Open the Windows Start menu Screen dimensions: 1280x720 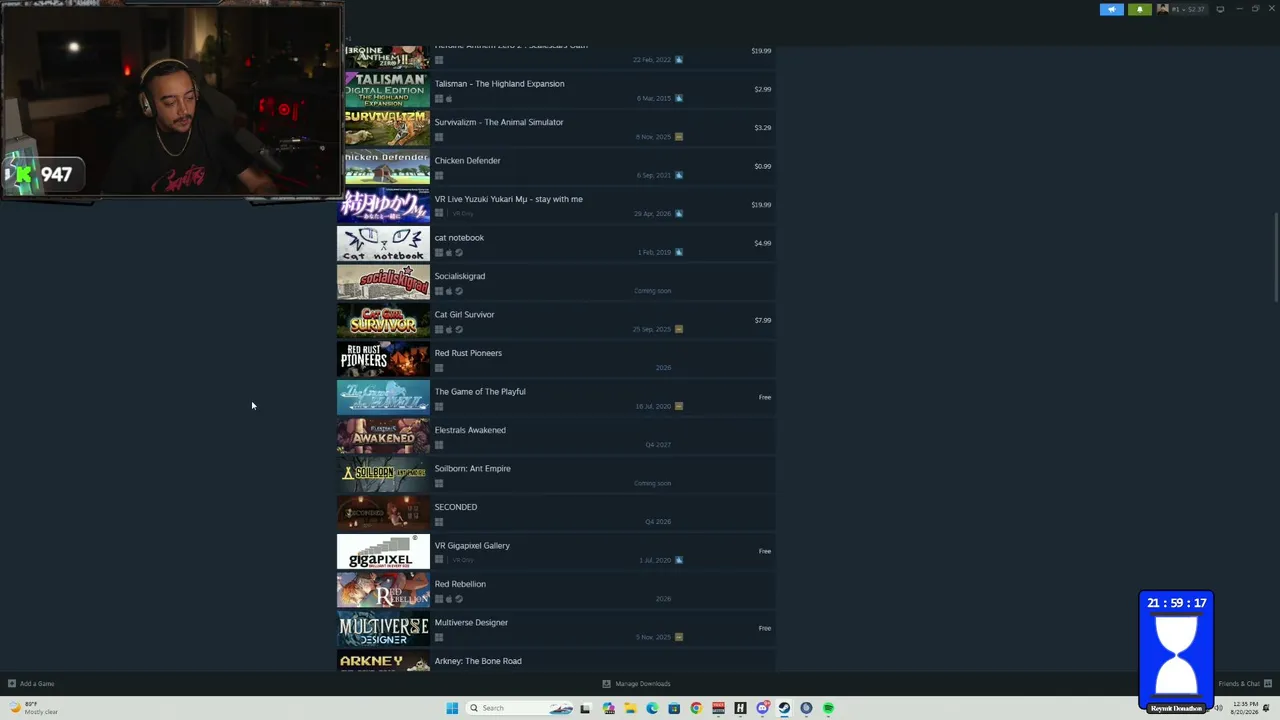point(452,708)
